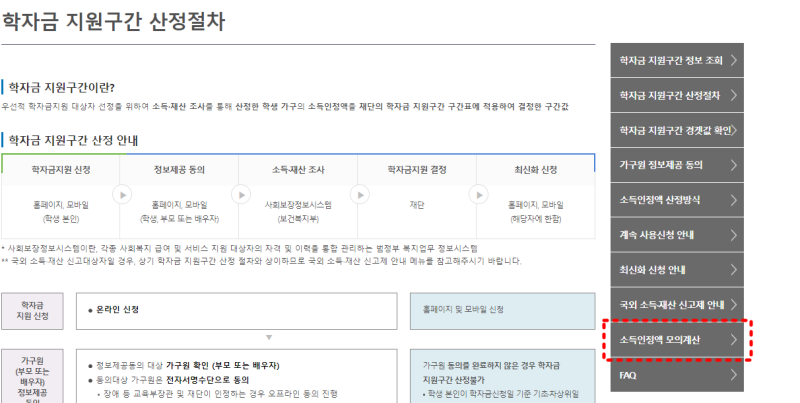Click 전자서명수단으로 동의 bullet text
This screenshot has width=800, height=403.
pyautogui.click(x=208, y=380)
